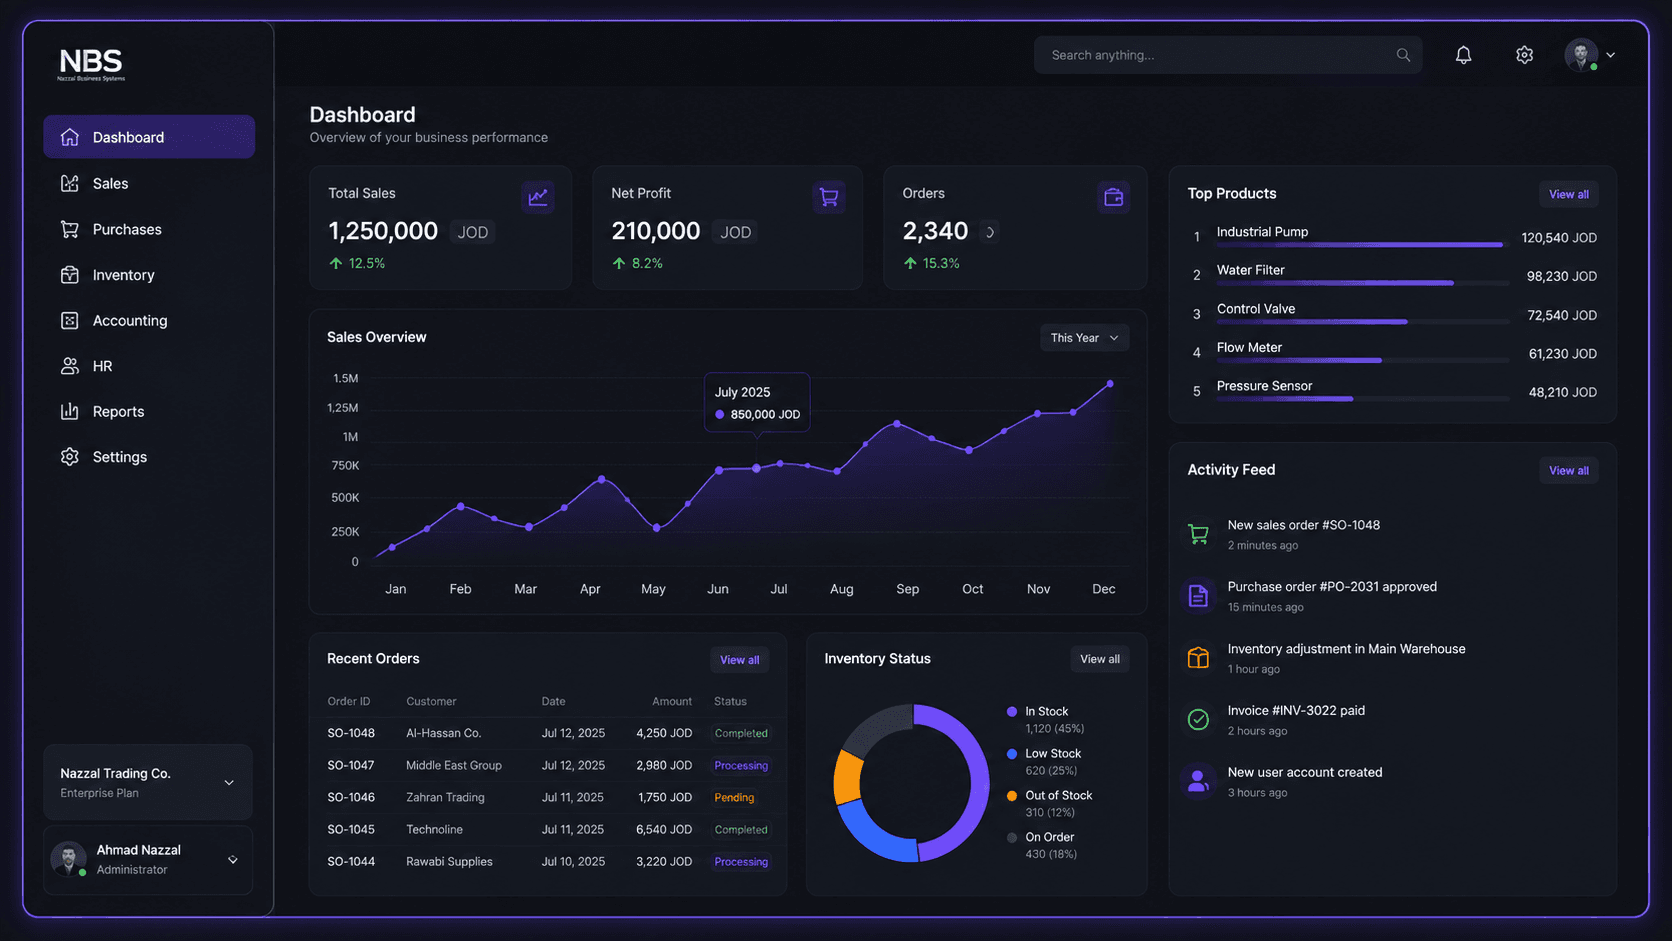This screenshot has height=941, width=1672.
Task: Expand the Nazzal Trading Co. selector
Action: point(148,782)
